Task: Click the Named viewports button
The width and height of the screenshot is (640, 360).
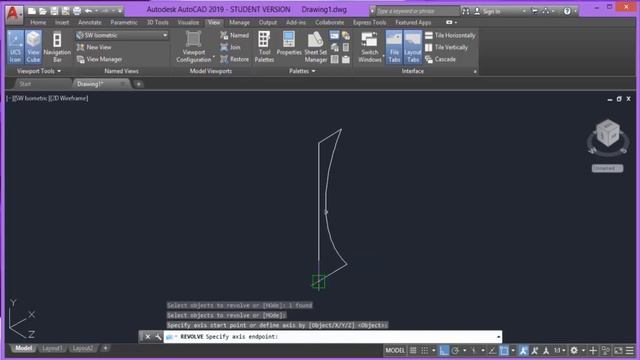Action: tap(235, 36)
